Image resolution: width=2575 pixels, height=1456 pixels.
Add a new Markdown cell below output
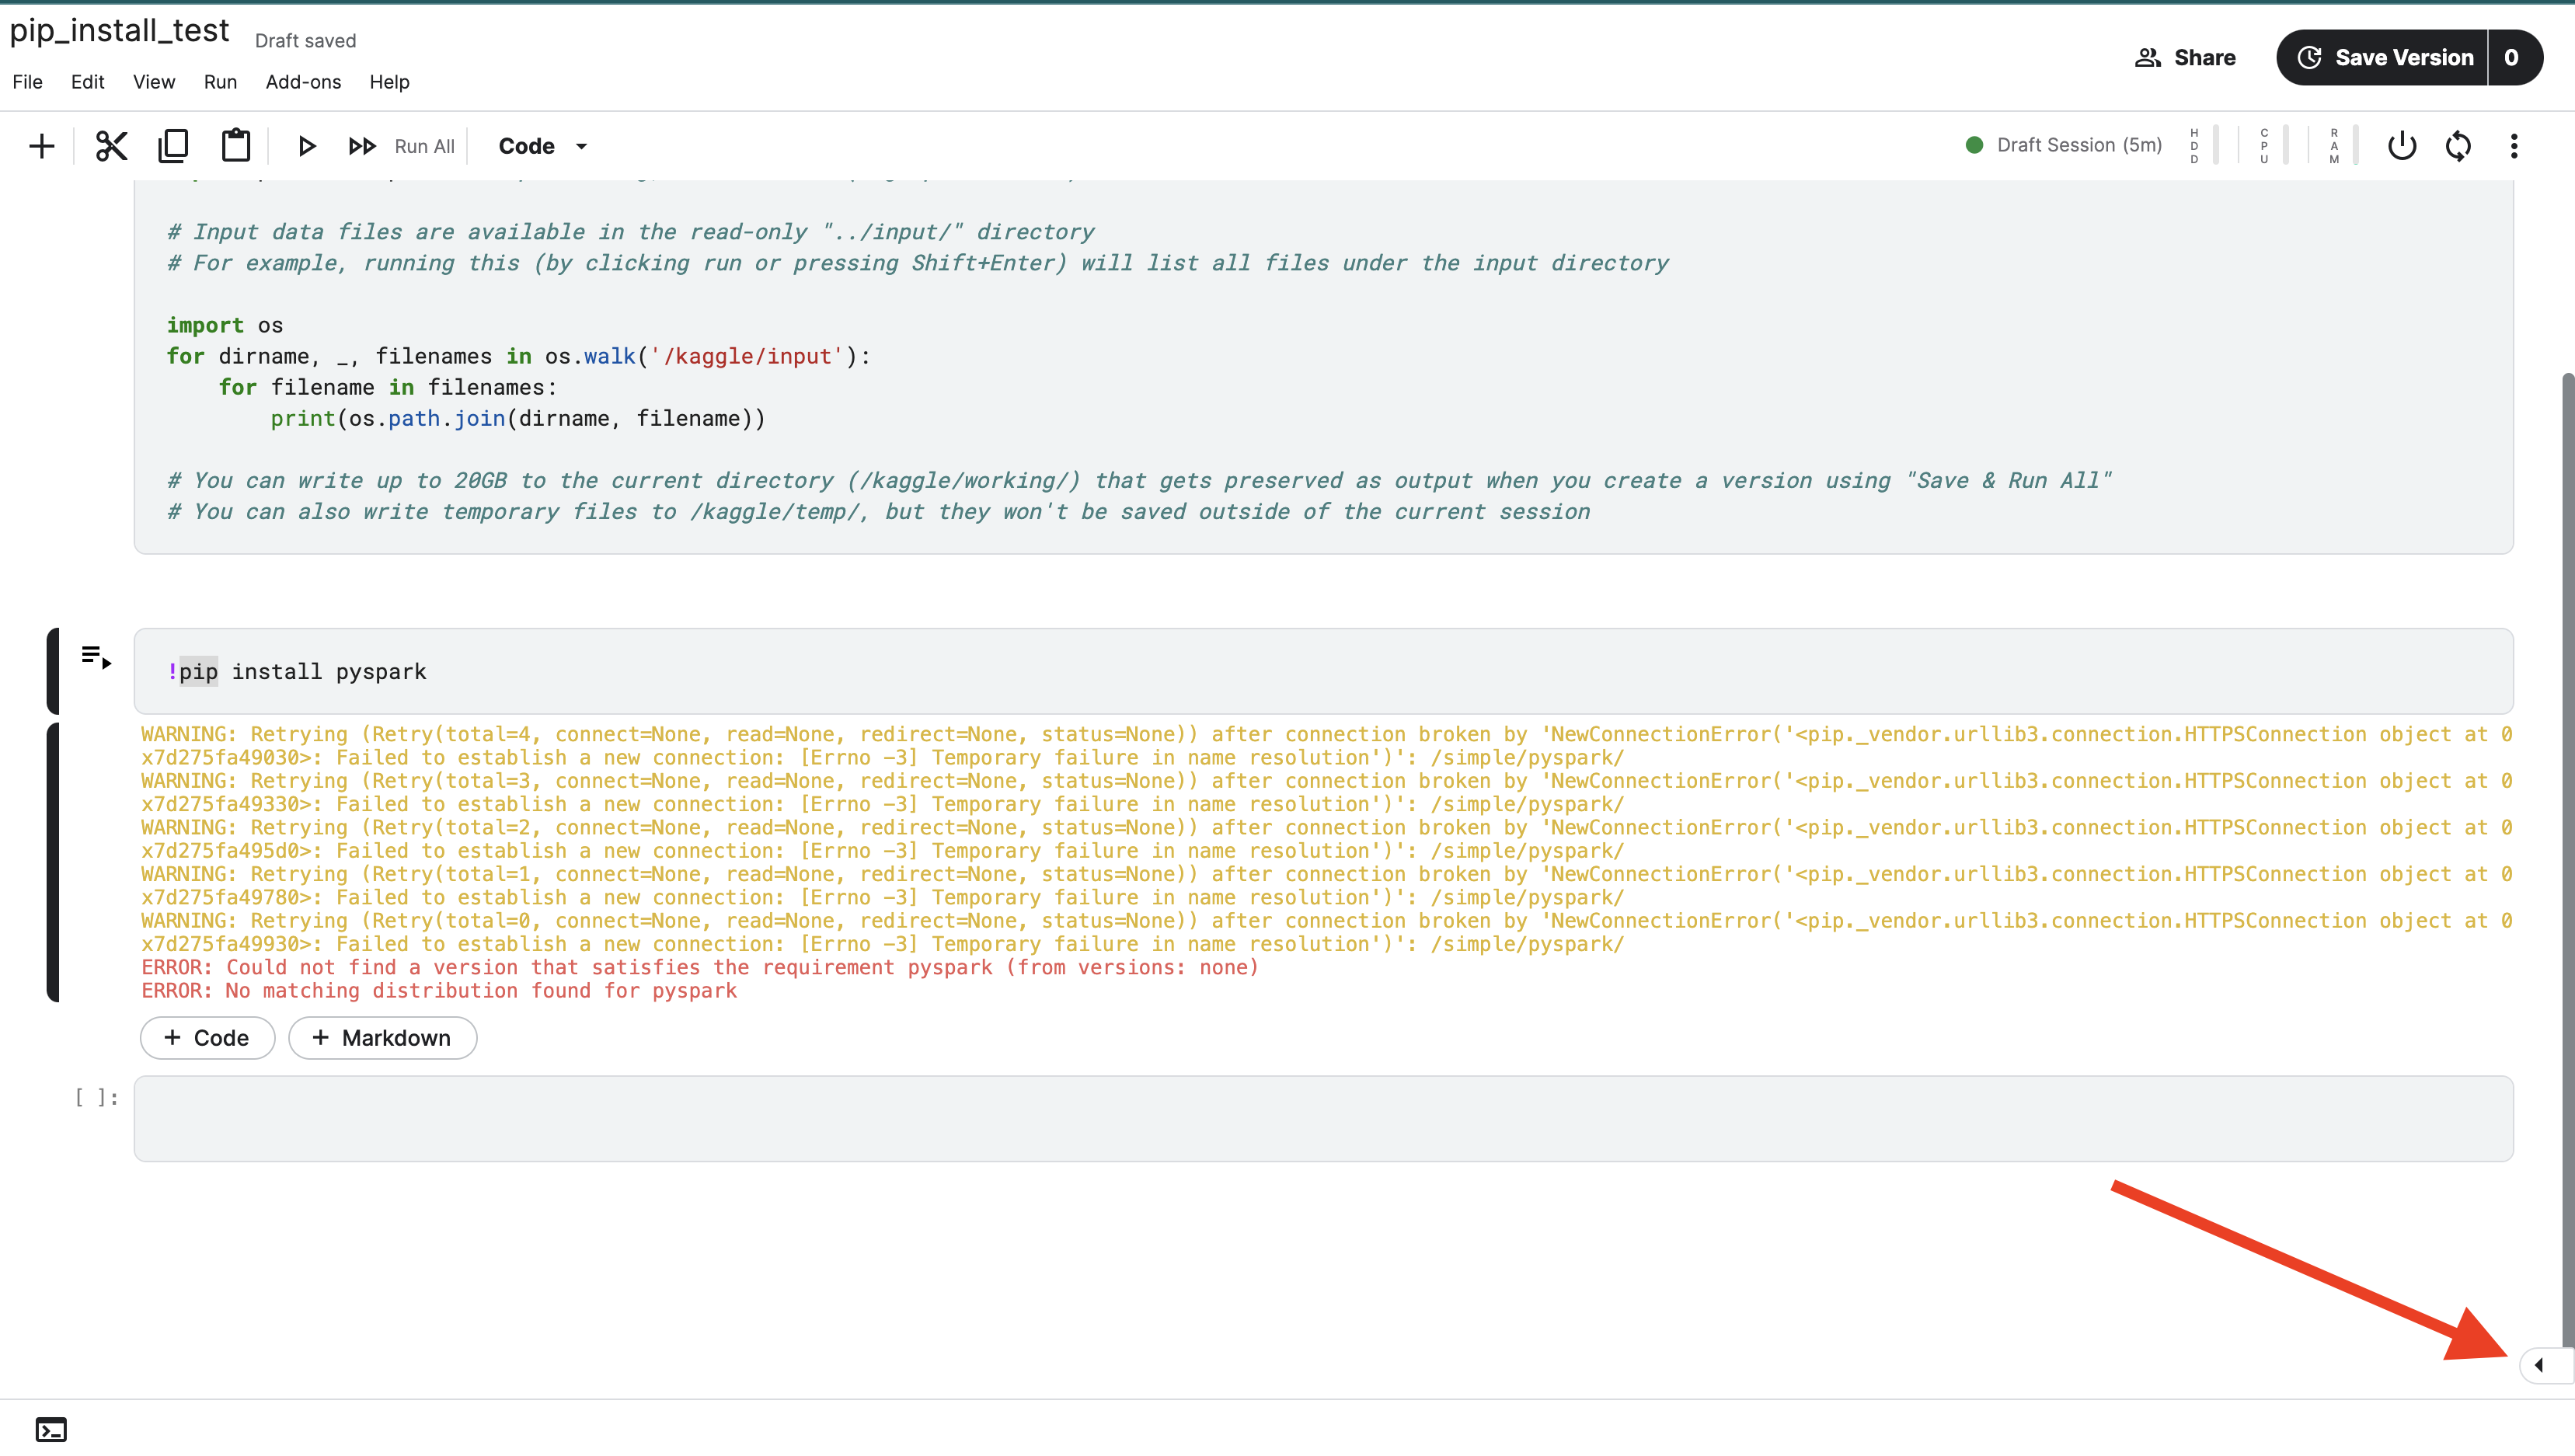tap(382, 1038)
